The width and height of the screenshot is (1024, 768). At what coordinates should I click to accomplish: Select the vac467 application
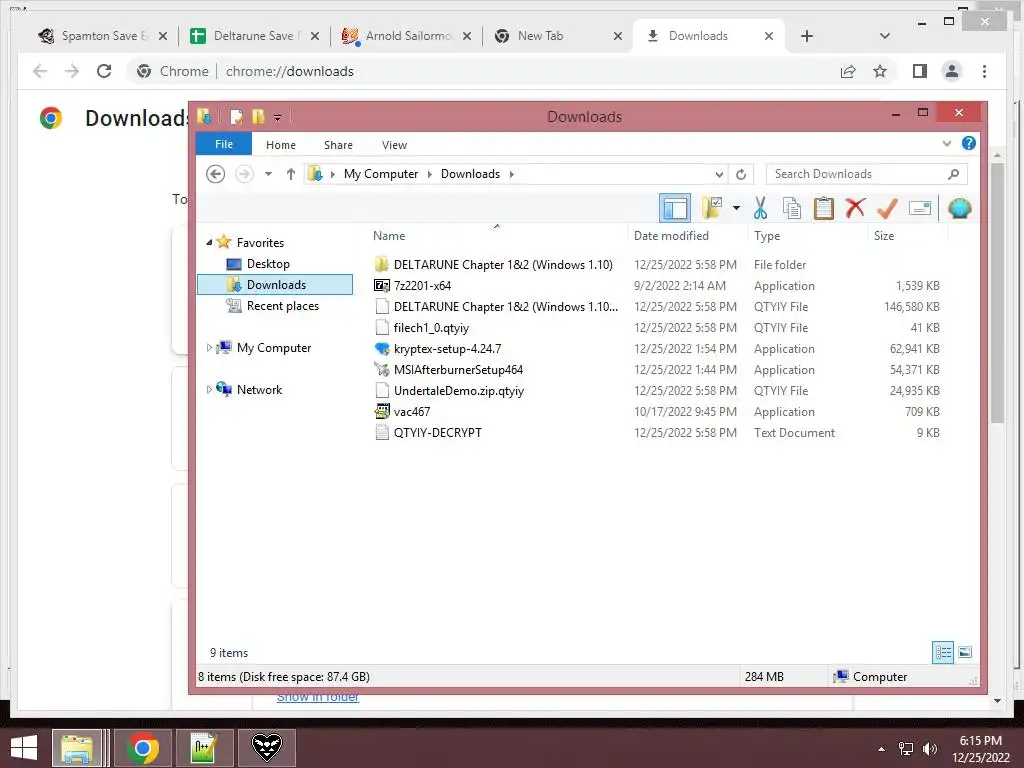[x=411, y=411]
